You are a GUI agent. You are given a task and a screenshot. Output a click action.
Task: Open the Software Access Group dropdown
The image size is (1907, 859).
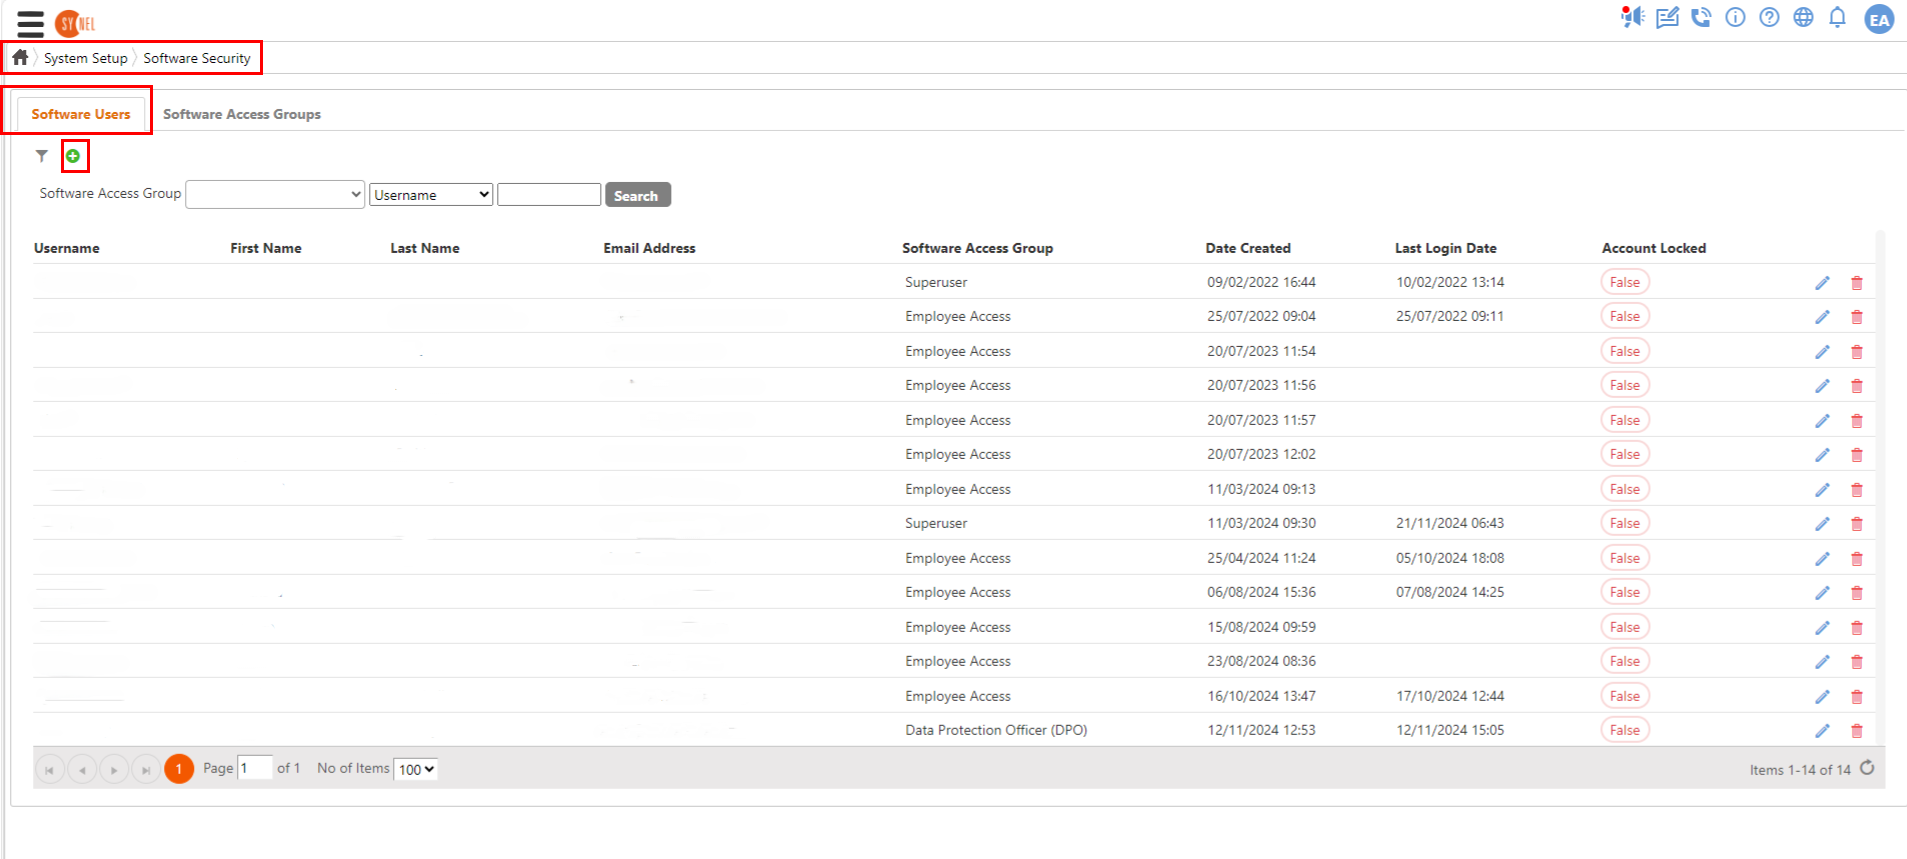click(x=275, y=194)
